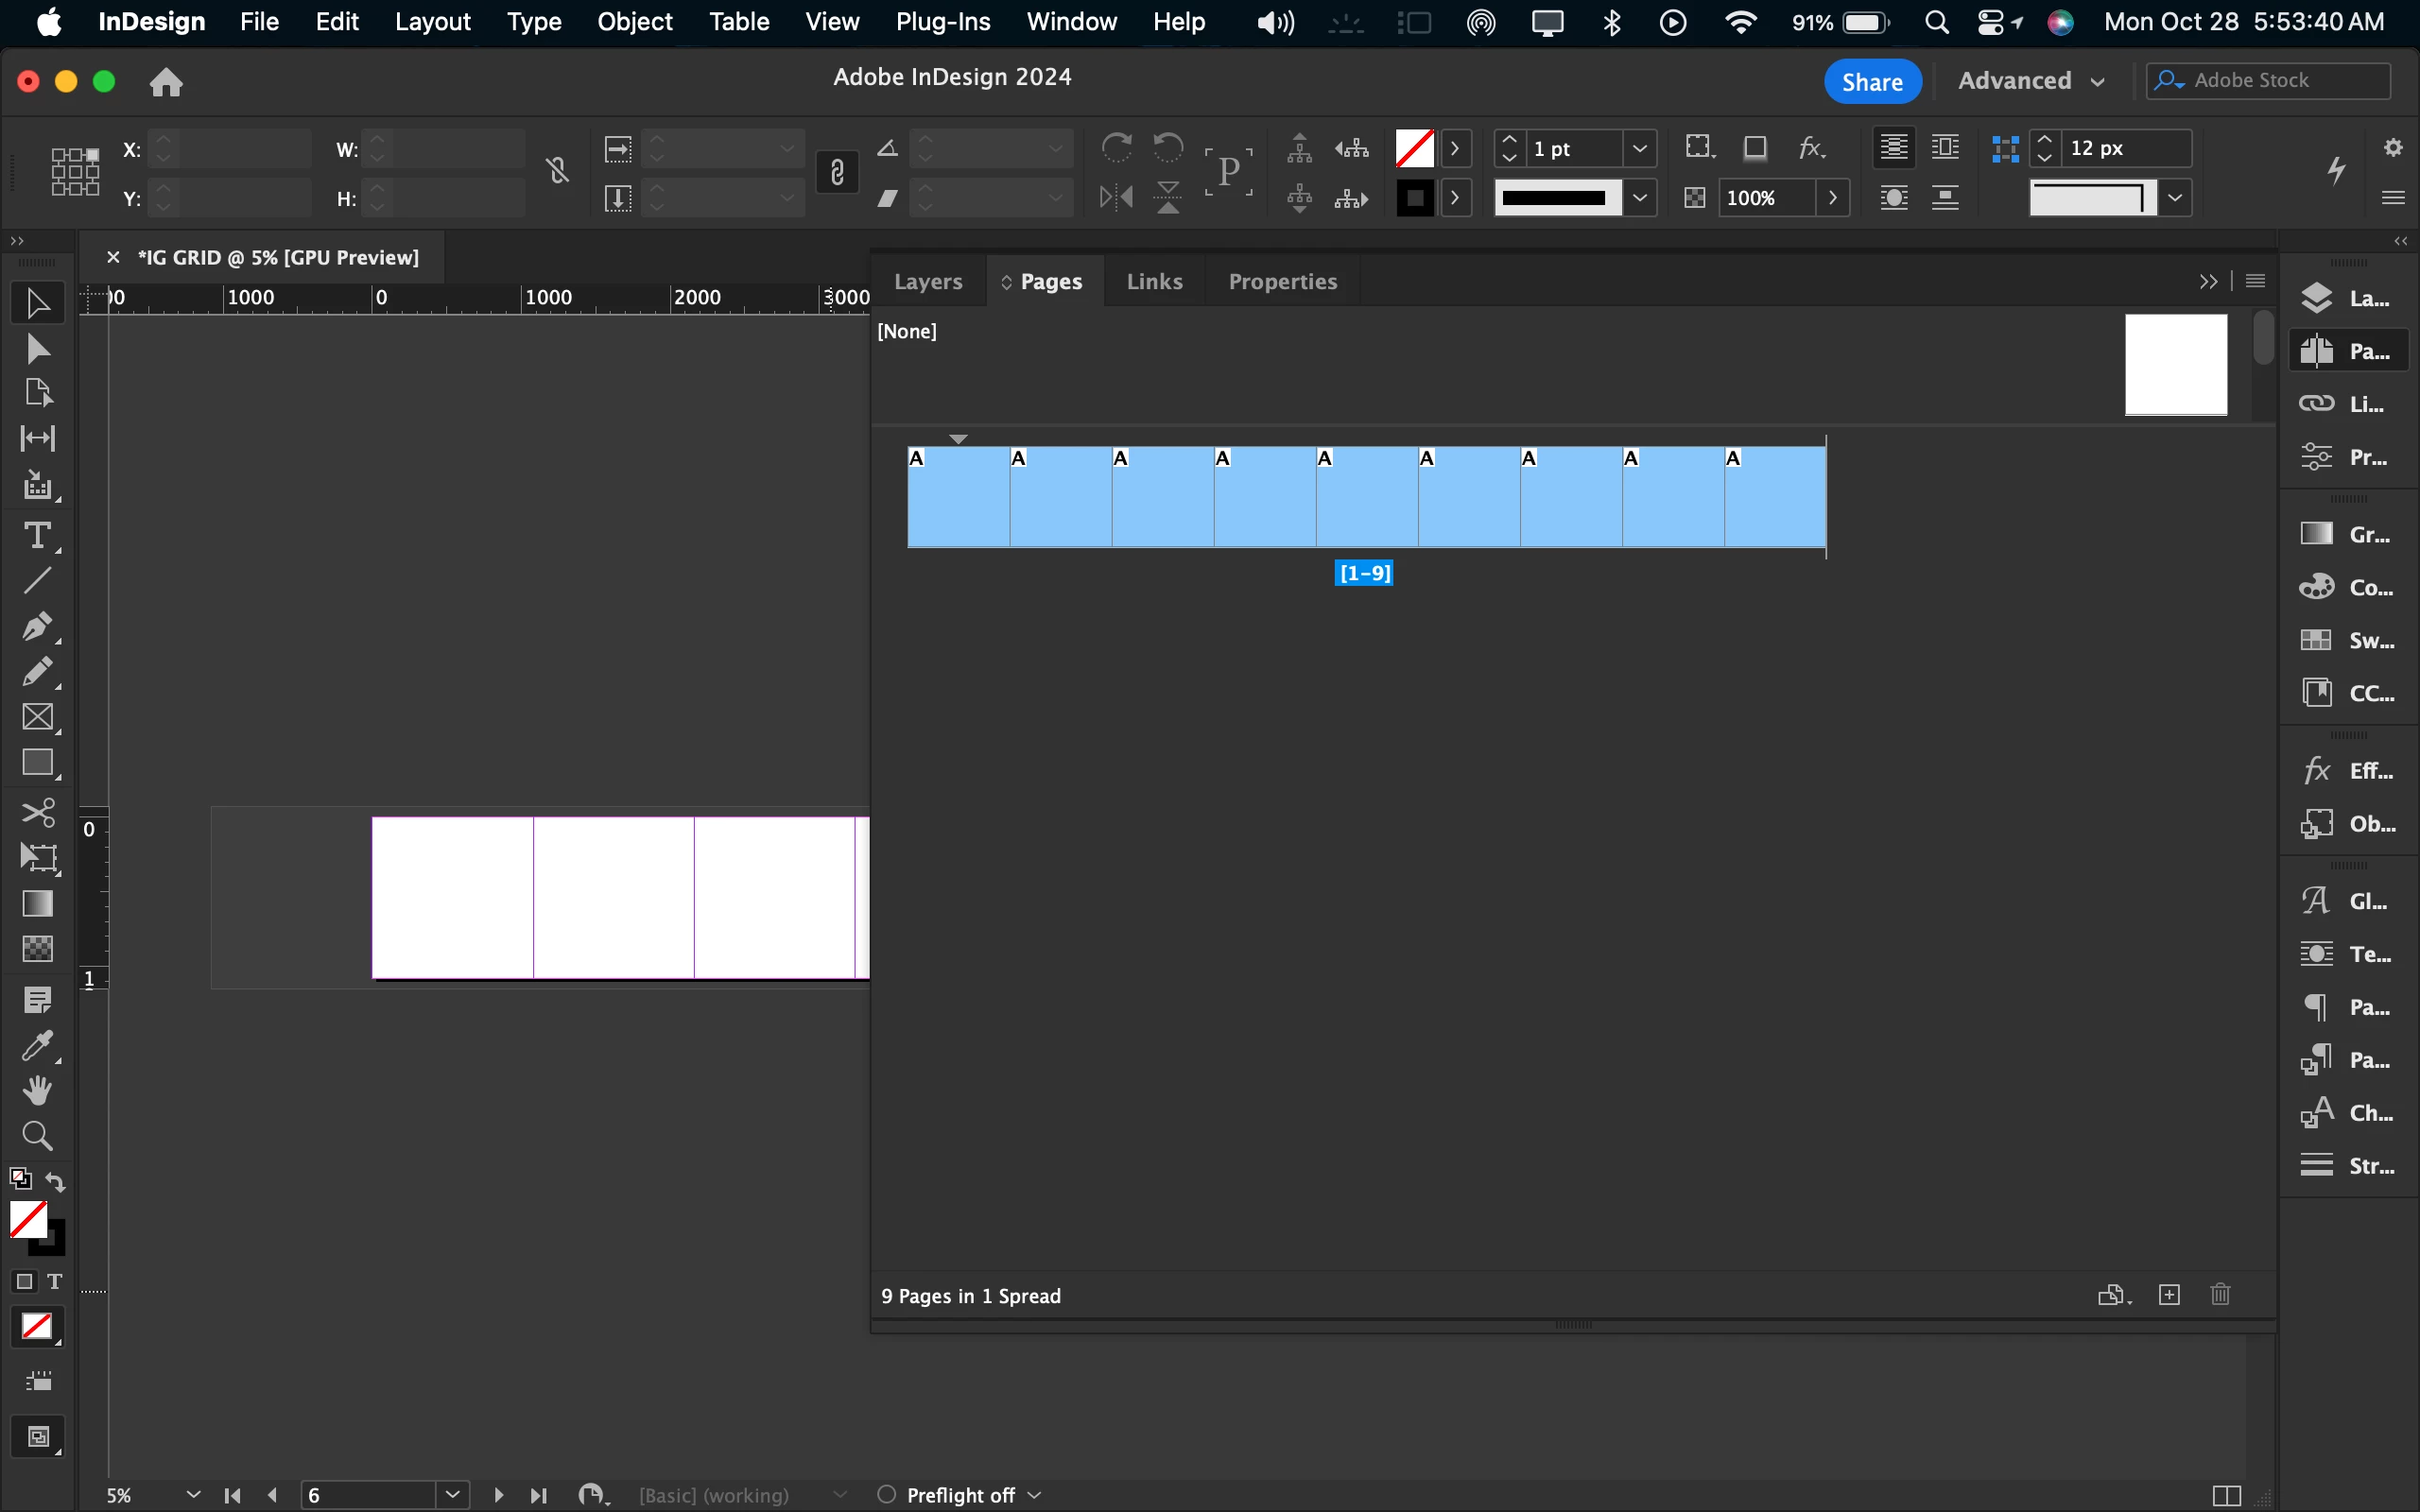Select the Gap tool
Screen dimensions: 2420x1512
37,438
